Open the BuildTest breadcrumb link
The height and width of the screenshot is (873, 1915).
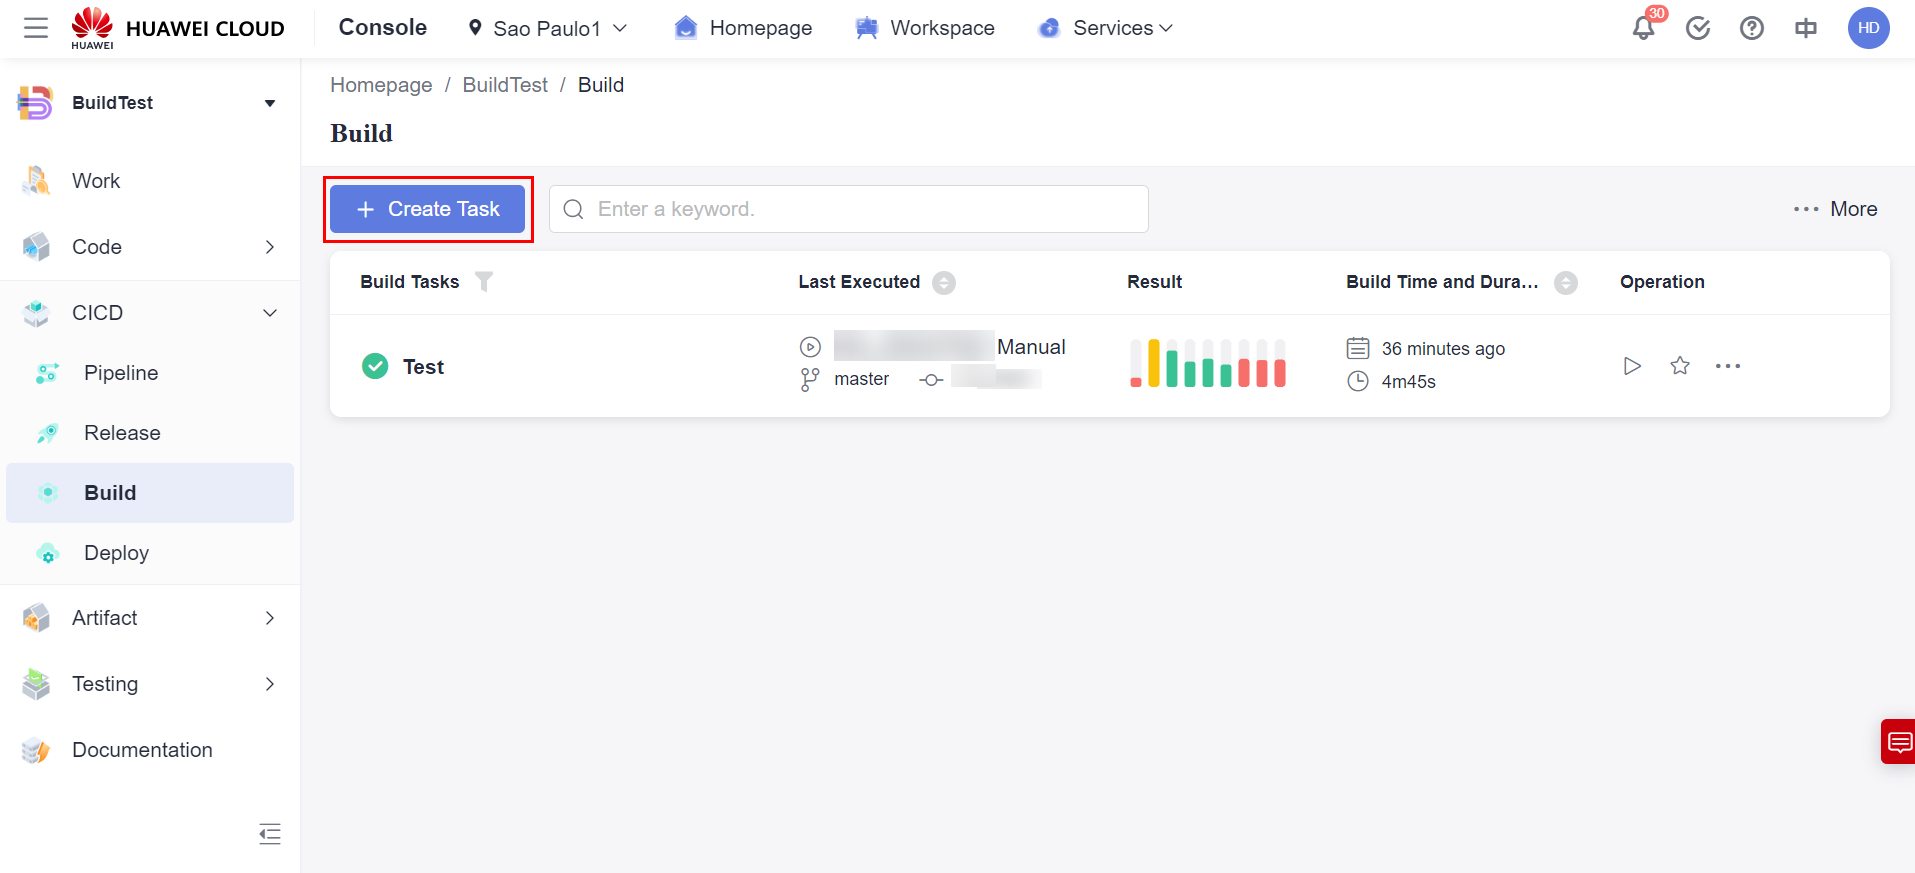[x=505, y=85]
